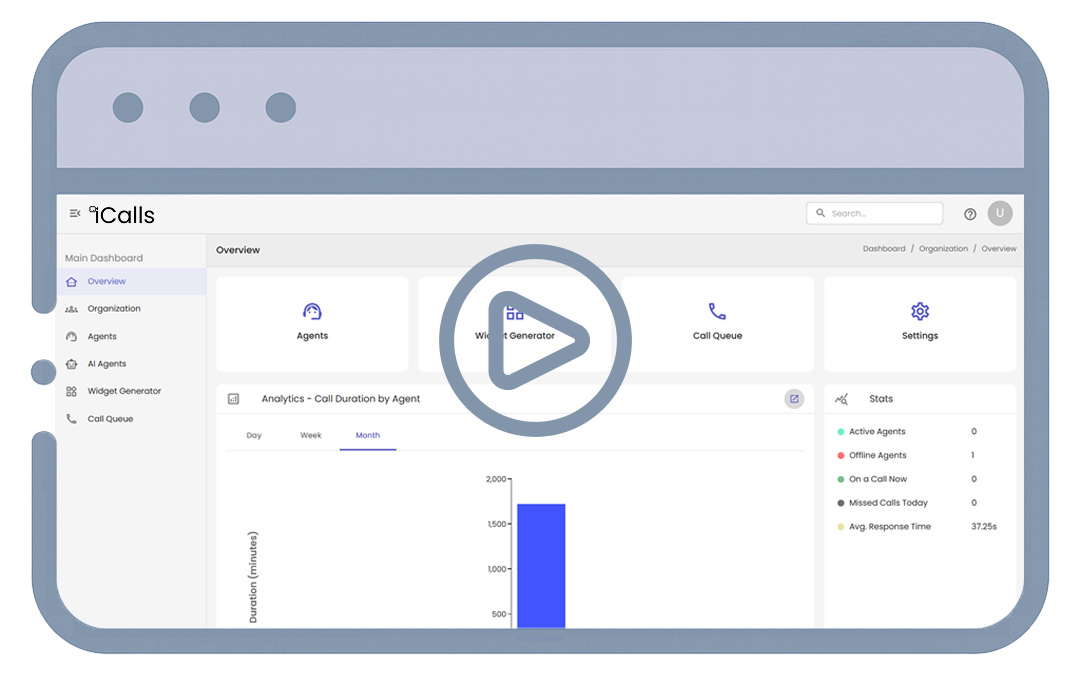Open the user avatar profile menu

coord(999,213)
